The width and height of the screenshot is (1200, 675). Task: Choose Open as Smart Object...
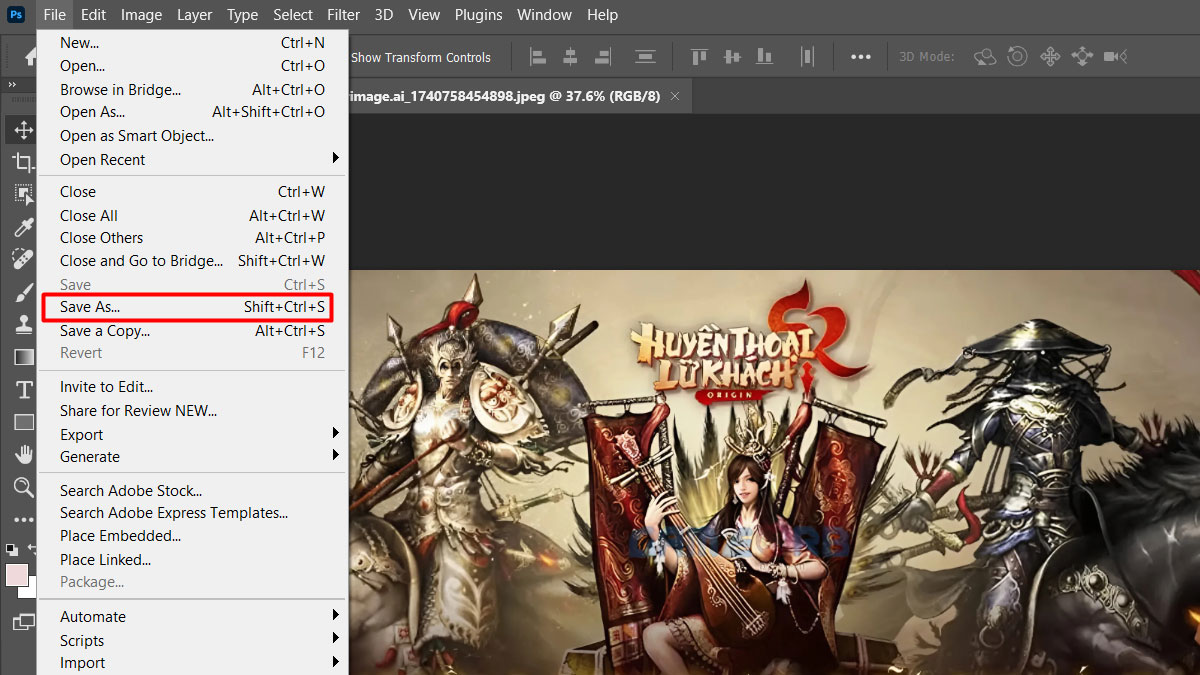click(x=192, y=135)
